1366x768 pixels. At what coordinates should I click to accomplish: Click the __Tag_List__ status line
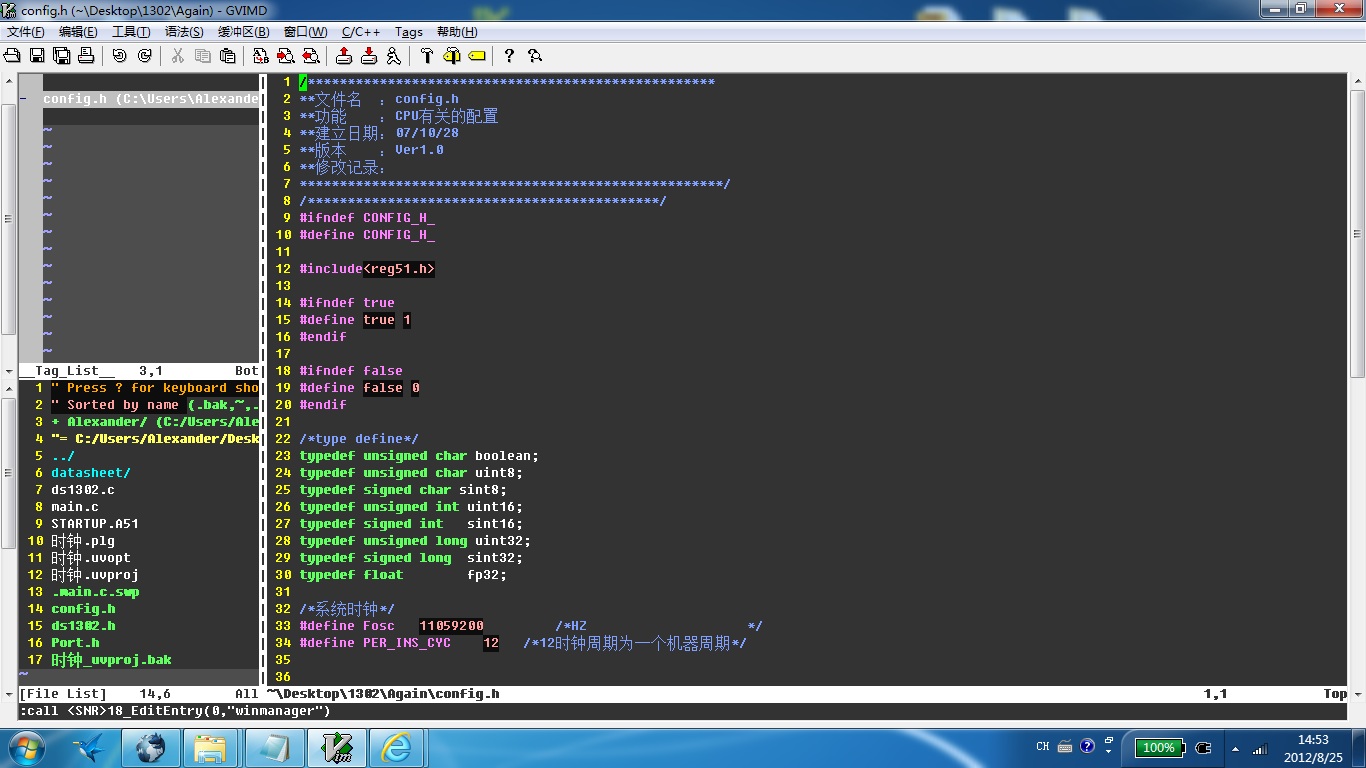tap(138, 371)
